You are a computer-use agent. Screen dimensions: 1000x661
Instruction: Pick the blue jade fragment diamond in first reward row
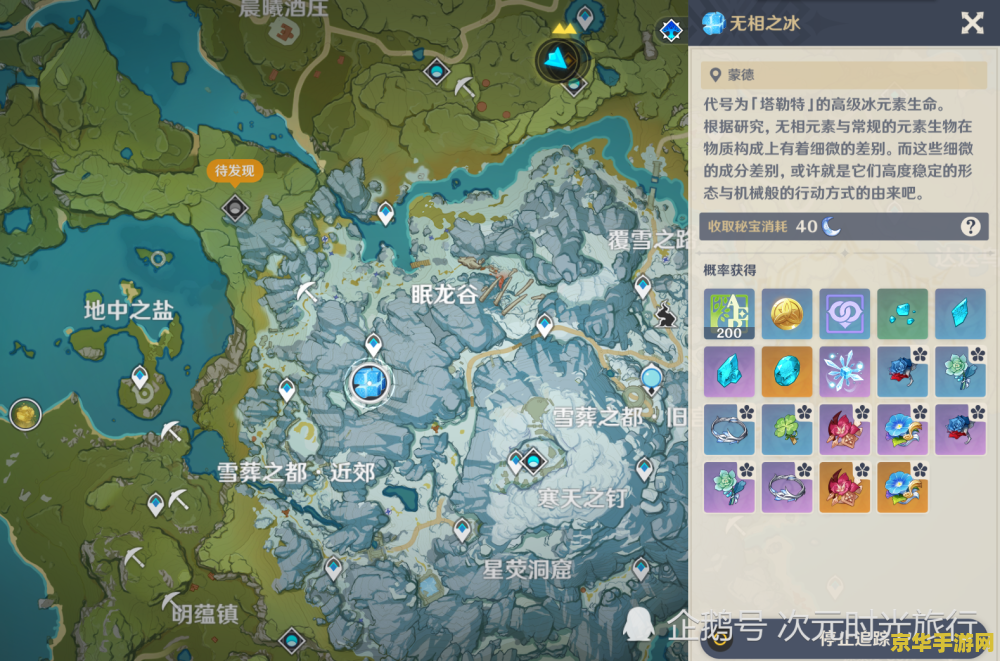click(x=960, y=314)
